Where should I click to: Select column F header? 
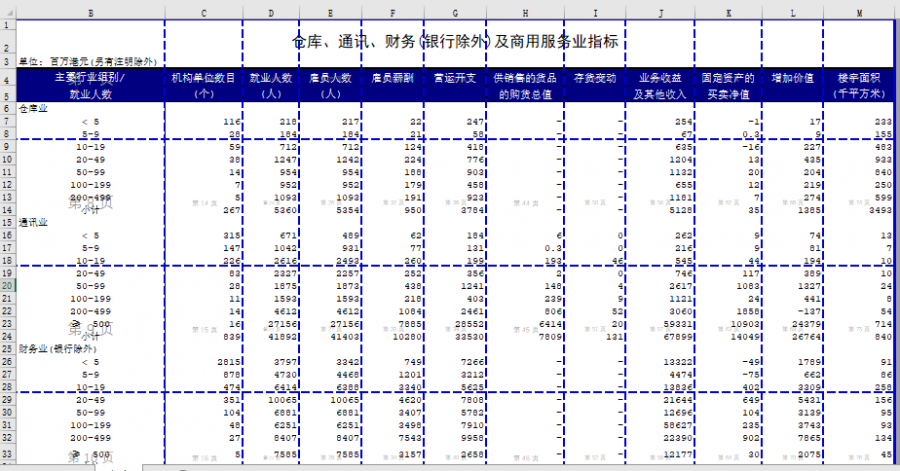tap(393, 13)
